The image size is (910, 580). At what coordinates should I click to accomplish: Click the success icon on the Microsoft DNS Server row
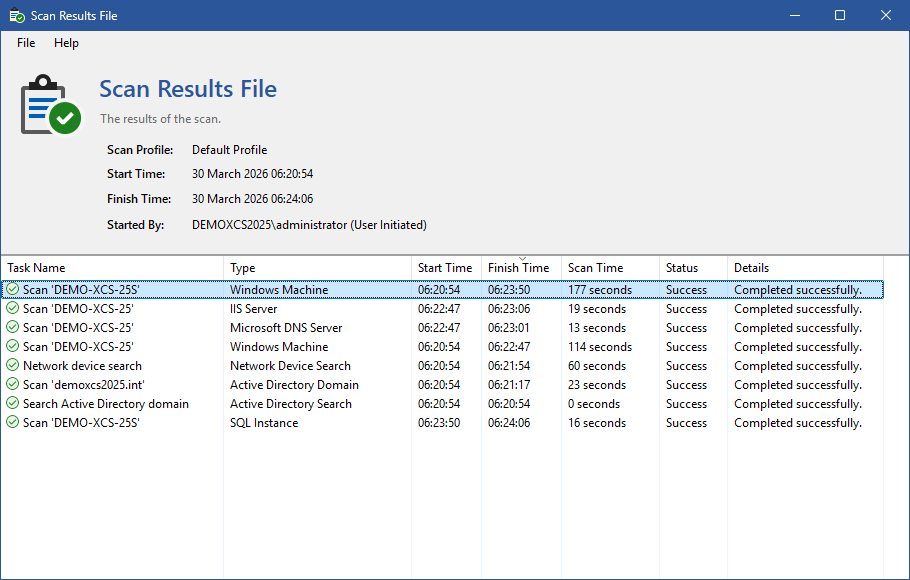click(12, 328)
